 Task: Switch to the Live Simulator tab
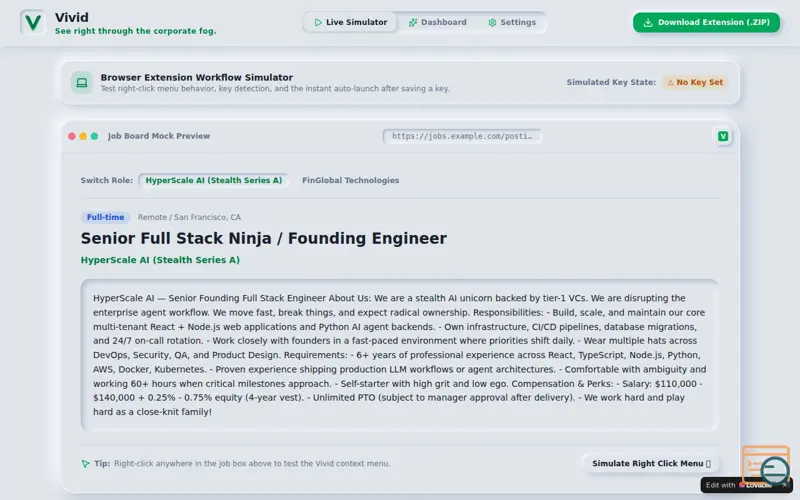pos(351,22)
